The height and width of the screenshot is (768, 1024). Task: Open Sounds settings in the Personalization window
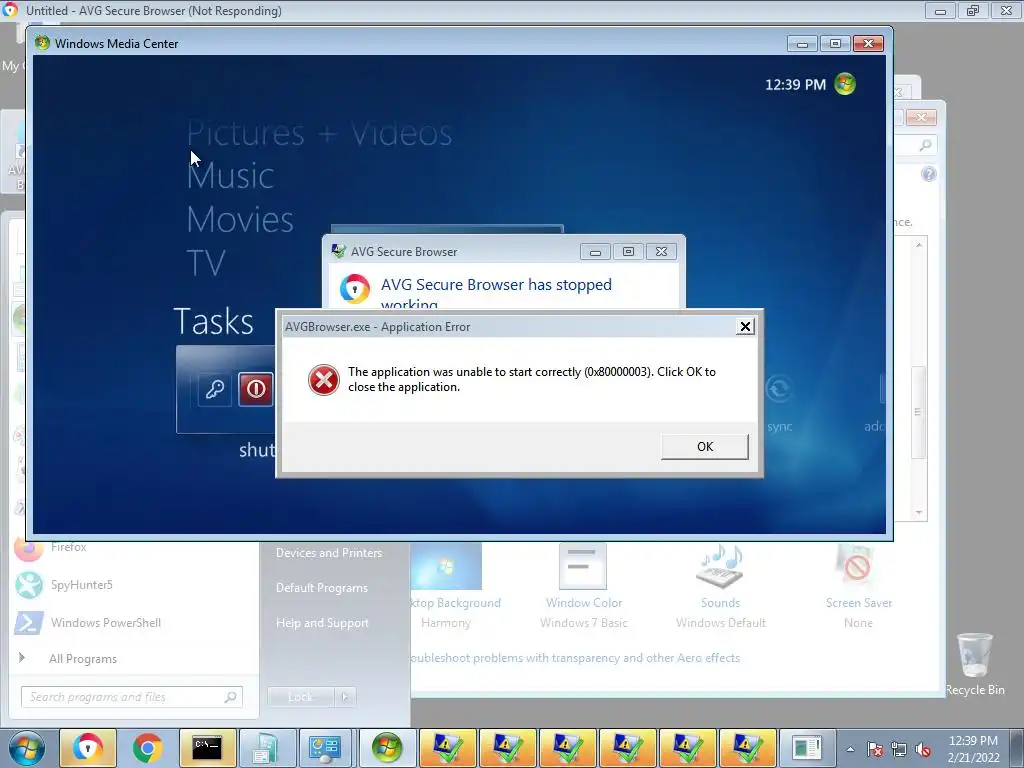720,585
